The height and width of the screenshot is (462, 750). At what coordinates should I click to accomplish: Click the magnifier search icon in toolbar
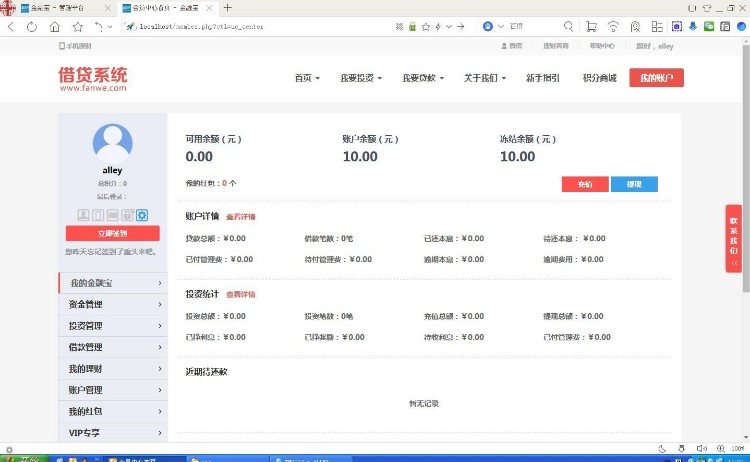point(568,26)
